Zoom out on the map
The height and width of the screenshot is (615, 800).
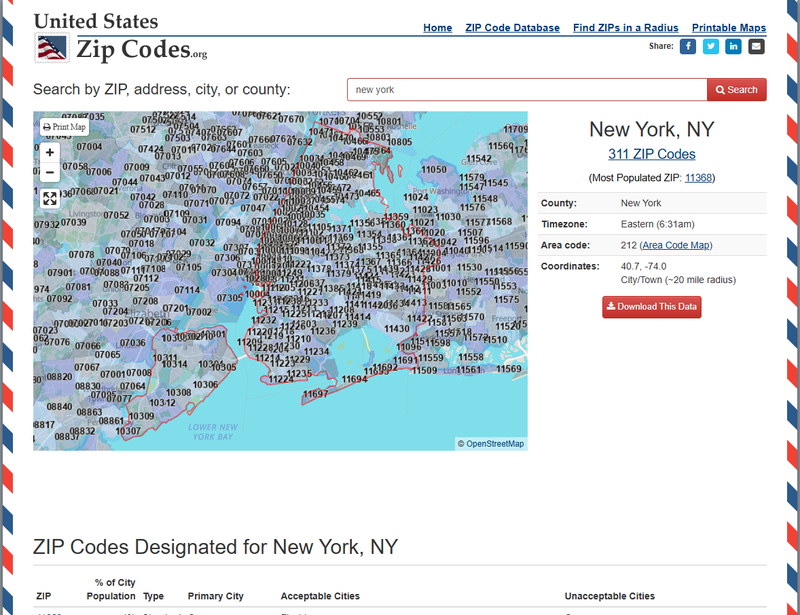(50, 172)
